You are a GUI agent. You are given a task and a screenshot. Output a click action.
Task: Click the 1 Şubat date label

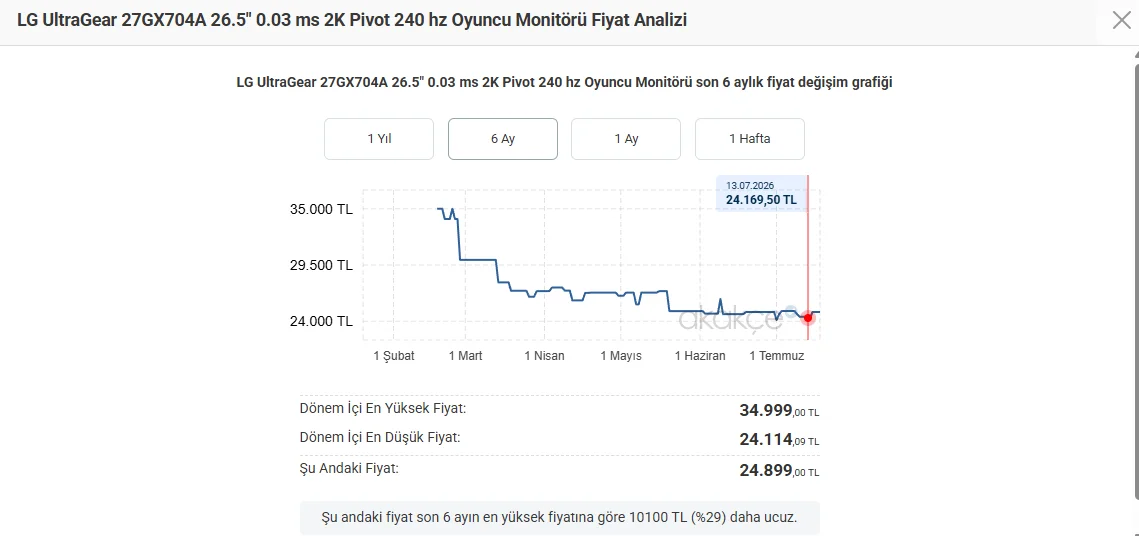pyautogui.click(x=394, y=356)
